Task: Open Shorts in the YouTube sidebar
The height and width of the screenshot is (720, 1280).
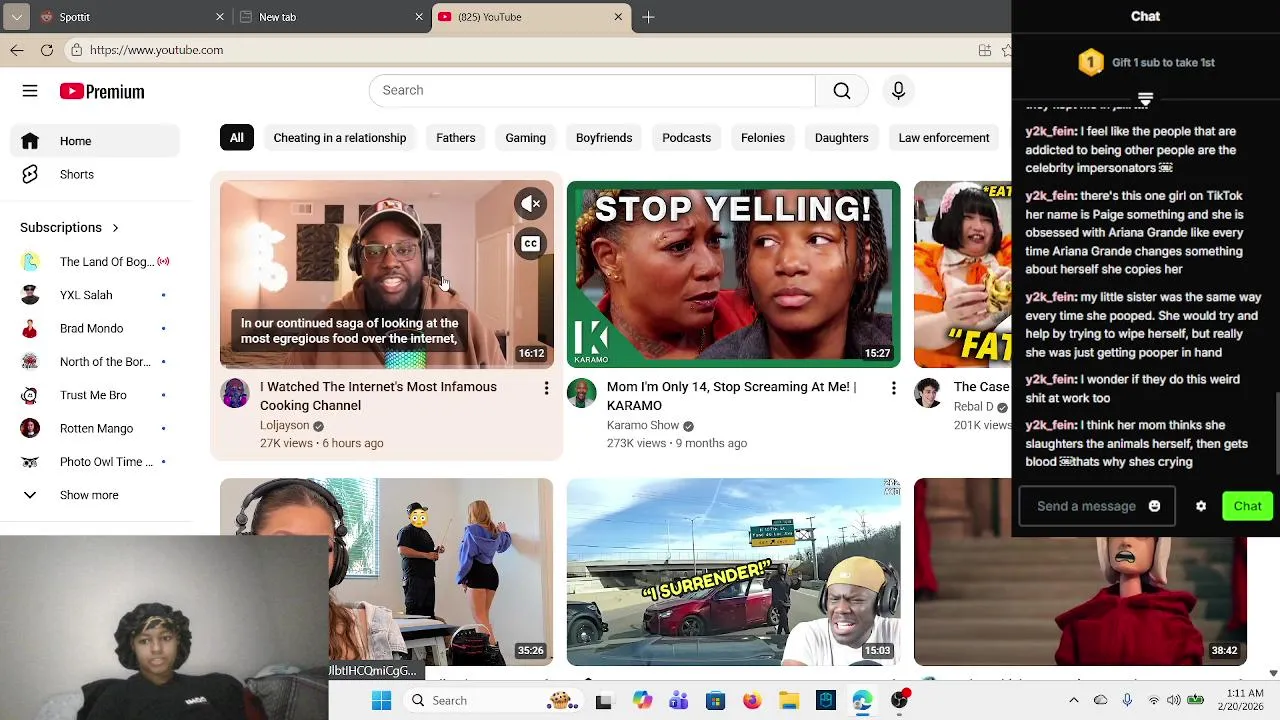Action: point(96,174)
